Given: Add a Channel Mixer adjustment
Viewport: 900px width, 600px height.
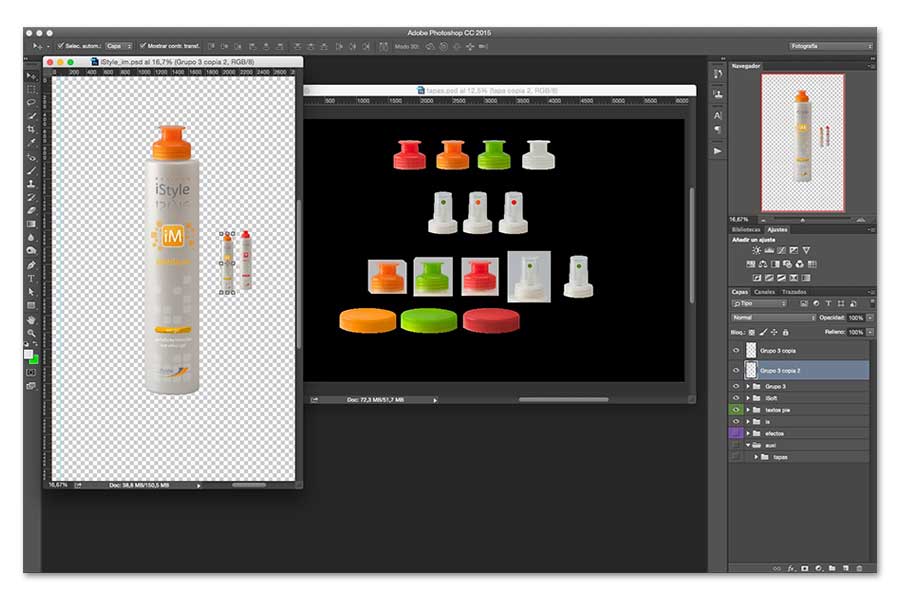Looking at the screenshot, I should point(800,264).
